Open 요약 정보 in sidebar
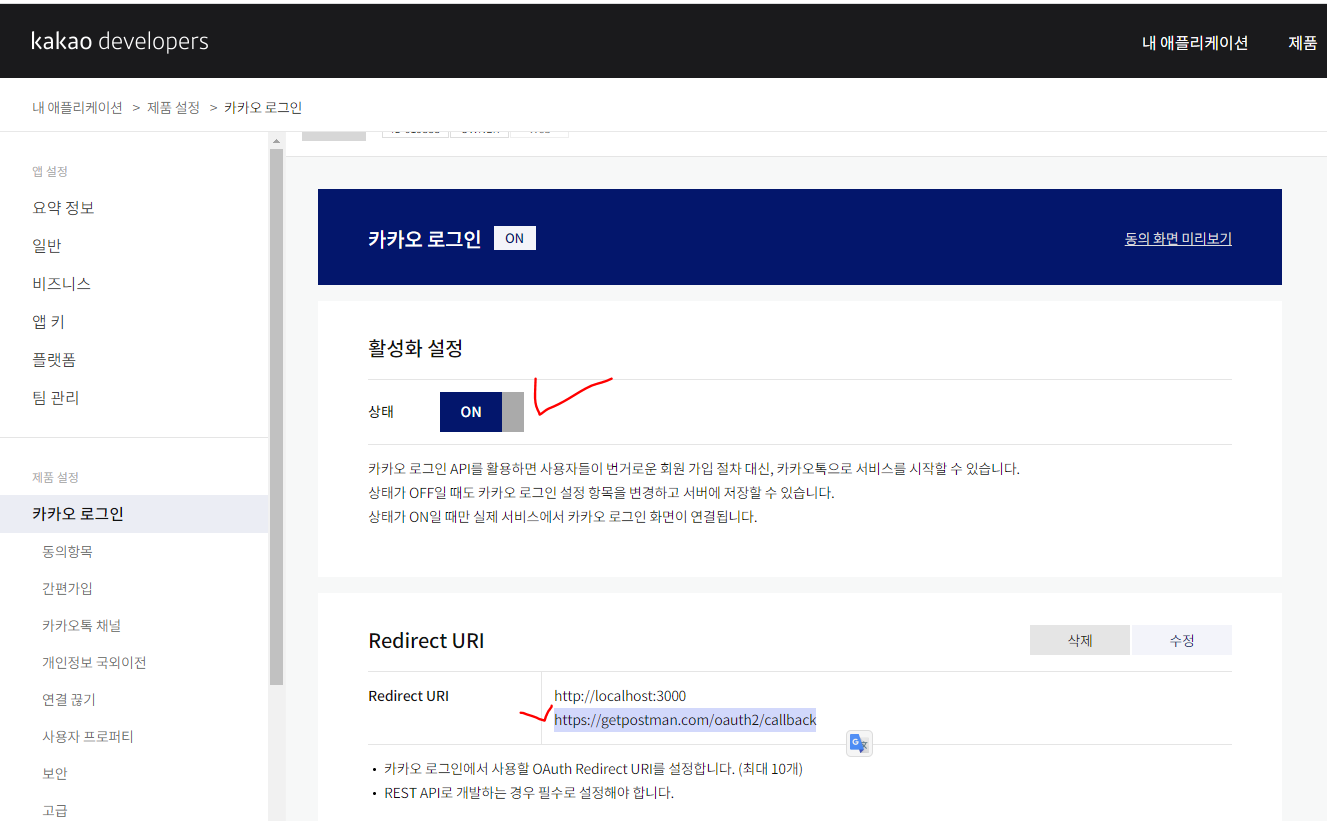 coord(63,208)
